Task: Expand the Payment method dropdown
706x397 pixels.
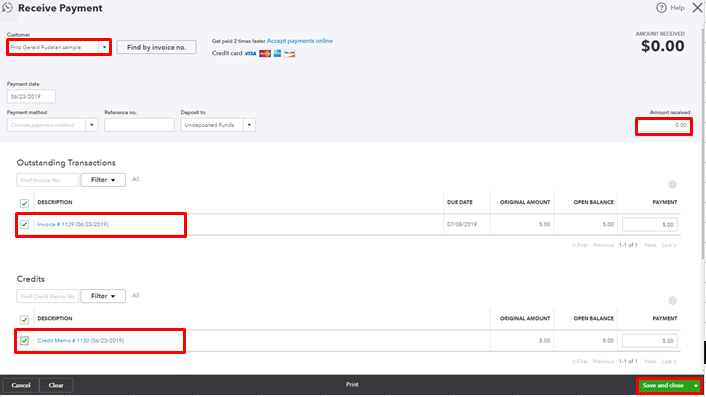Action: [x=91, y=125]
